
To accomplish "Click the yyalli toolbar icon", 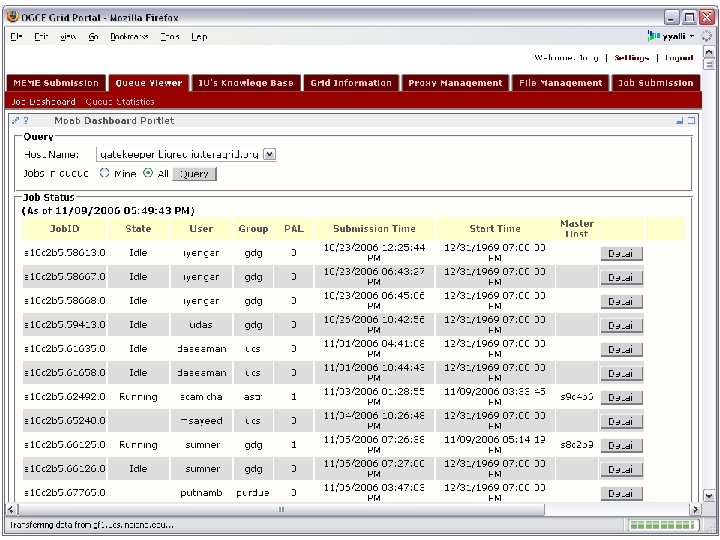I will pyautogui.click(x=654, y=36).
